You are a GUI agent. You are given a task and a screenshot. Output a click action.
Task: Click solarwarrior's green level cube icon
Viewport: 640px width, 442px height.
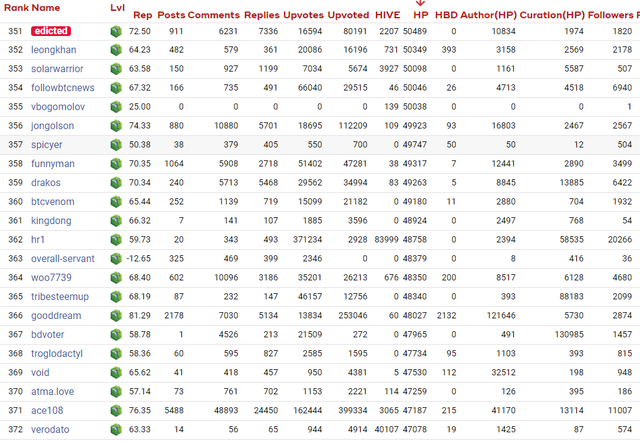tap(116, 69)
